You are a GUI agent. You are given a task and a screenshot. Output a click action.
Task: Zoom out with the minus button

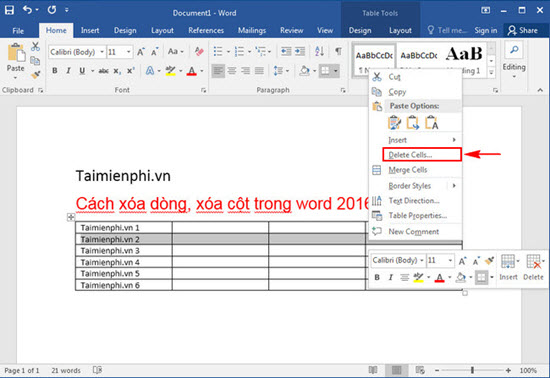click(437, 370)
